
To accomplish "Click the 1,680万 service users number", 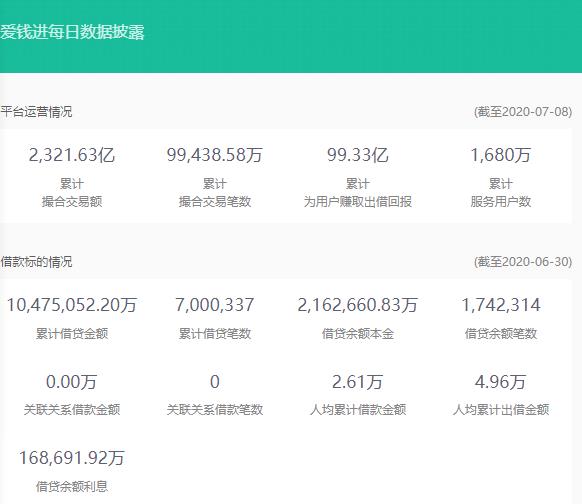I will (x=500, y=155).
